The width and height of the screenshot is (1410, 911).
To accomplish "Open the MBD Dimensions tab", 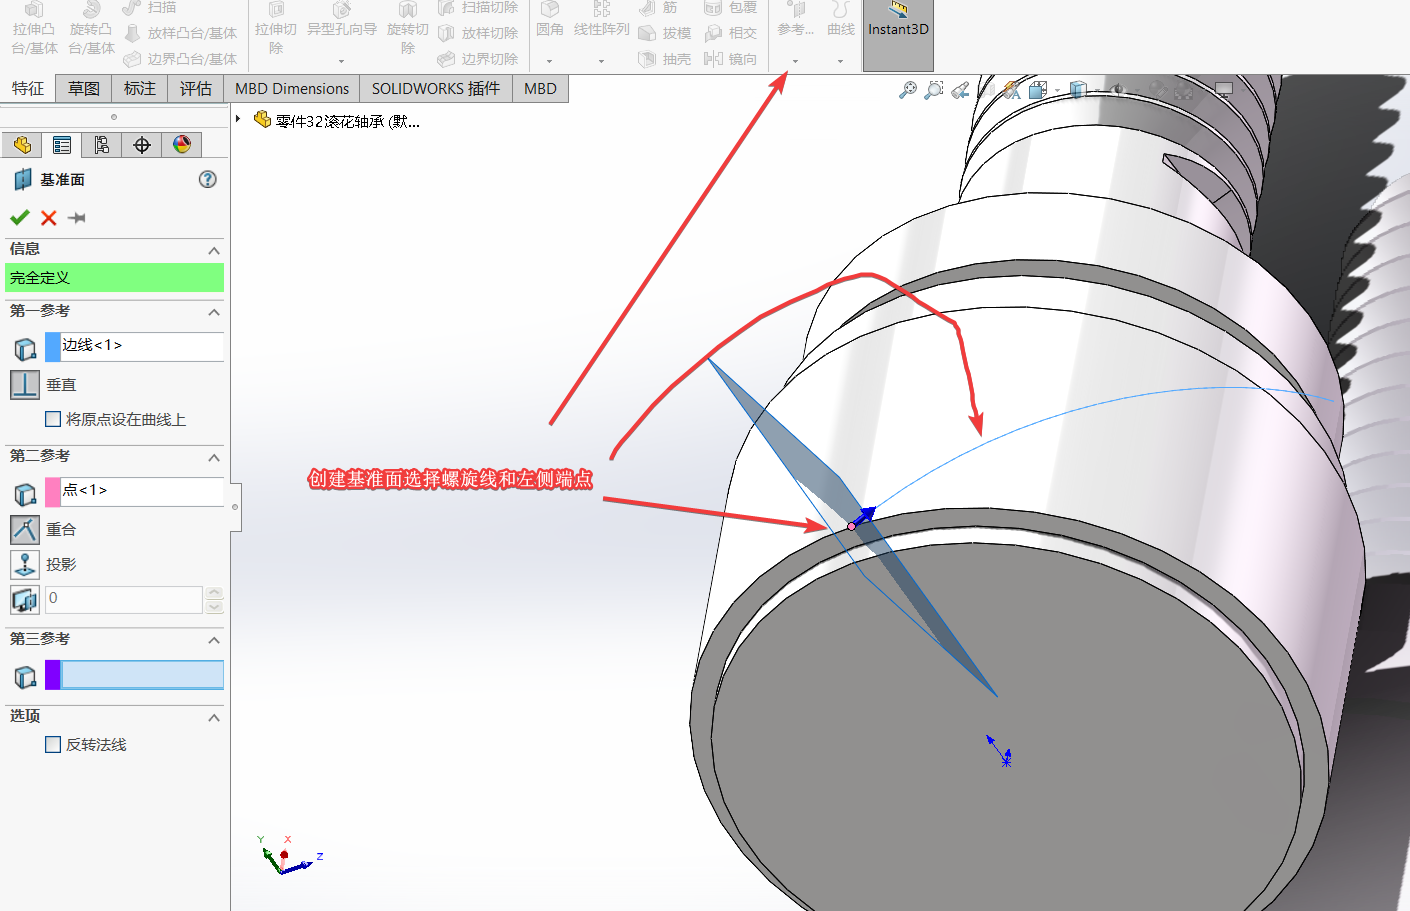I will tap(292, 88).
